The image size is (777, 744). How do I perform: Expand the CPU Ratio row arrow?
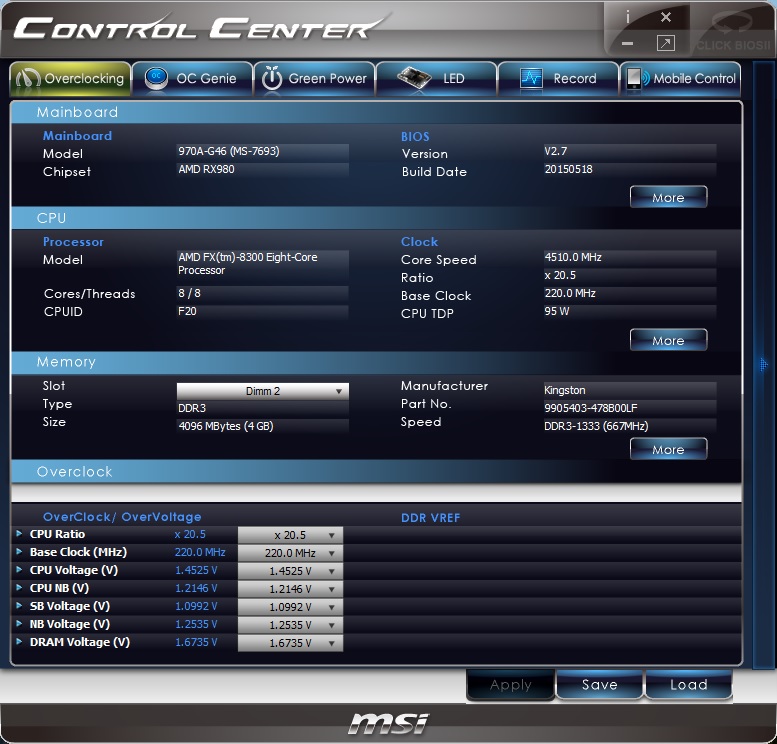pos(19,533)
